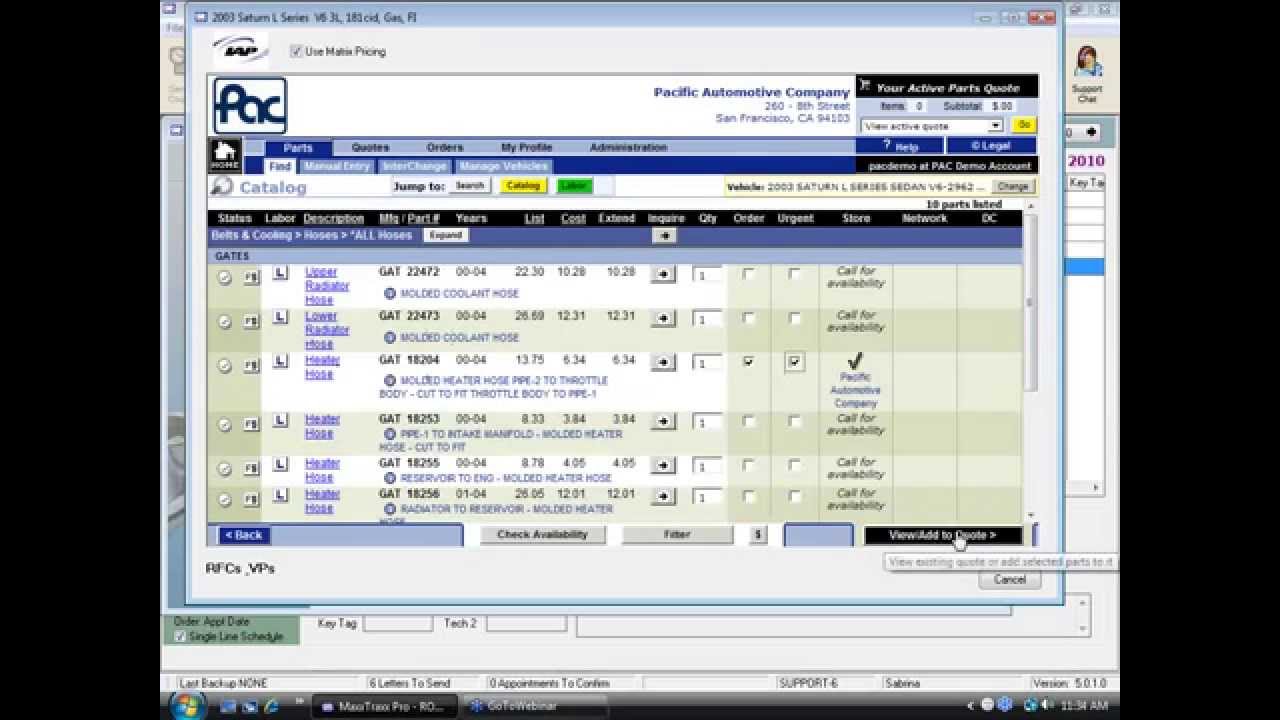Click the status icon for GAT 22473
Viewport: 1280px width, 720px height.
(x=225, y=322)
